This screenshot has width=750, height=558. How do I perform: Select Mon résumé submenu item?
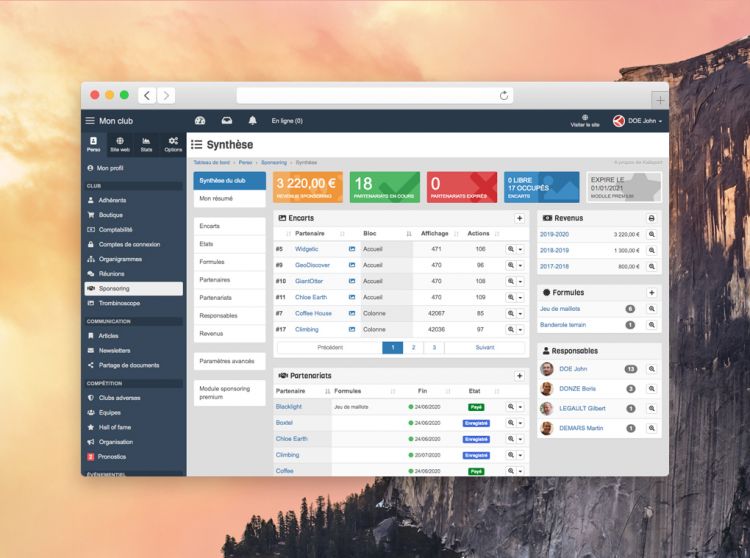[x=230, y=198]
